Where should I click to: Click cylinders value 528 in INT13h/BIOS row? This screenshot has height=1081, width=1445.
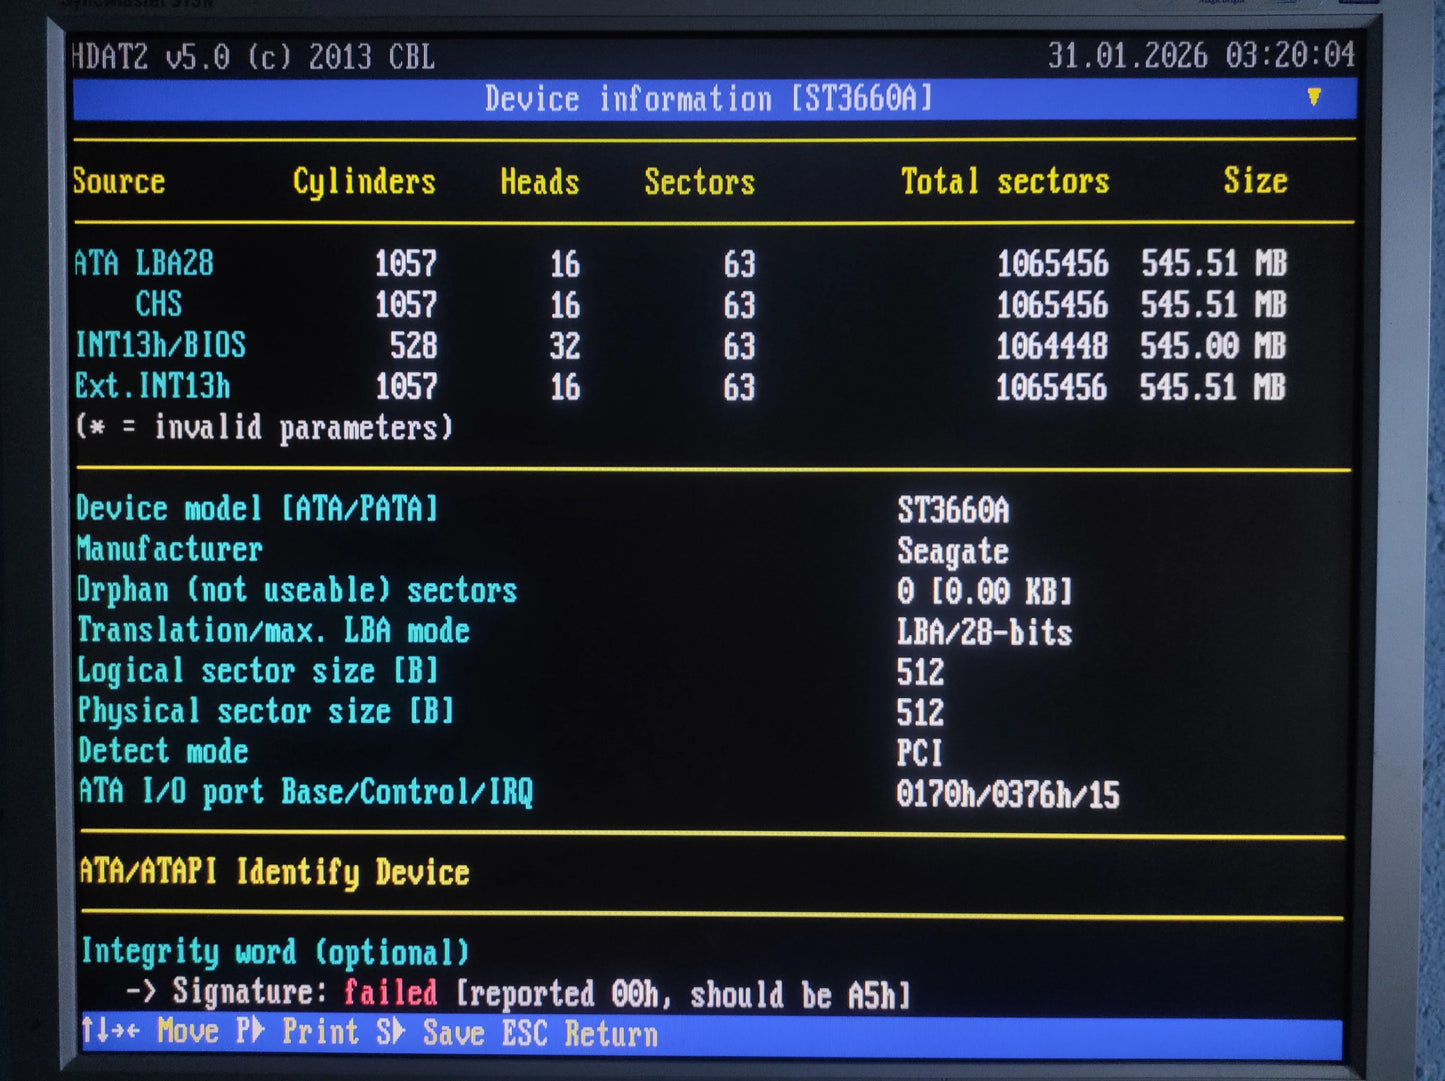pos(413,346)
